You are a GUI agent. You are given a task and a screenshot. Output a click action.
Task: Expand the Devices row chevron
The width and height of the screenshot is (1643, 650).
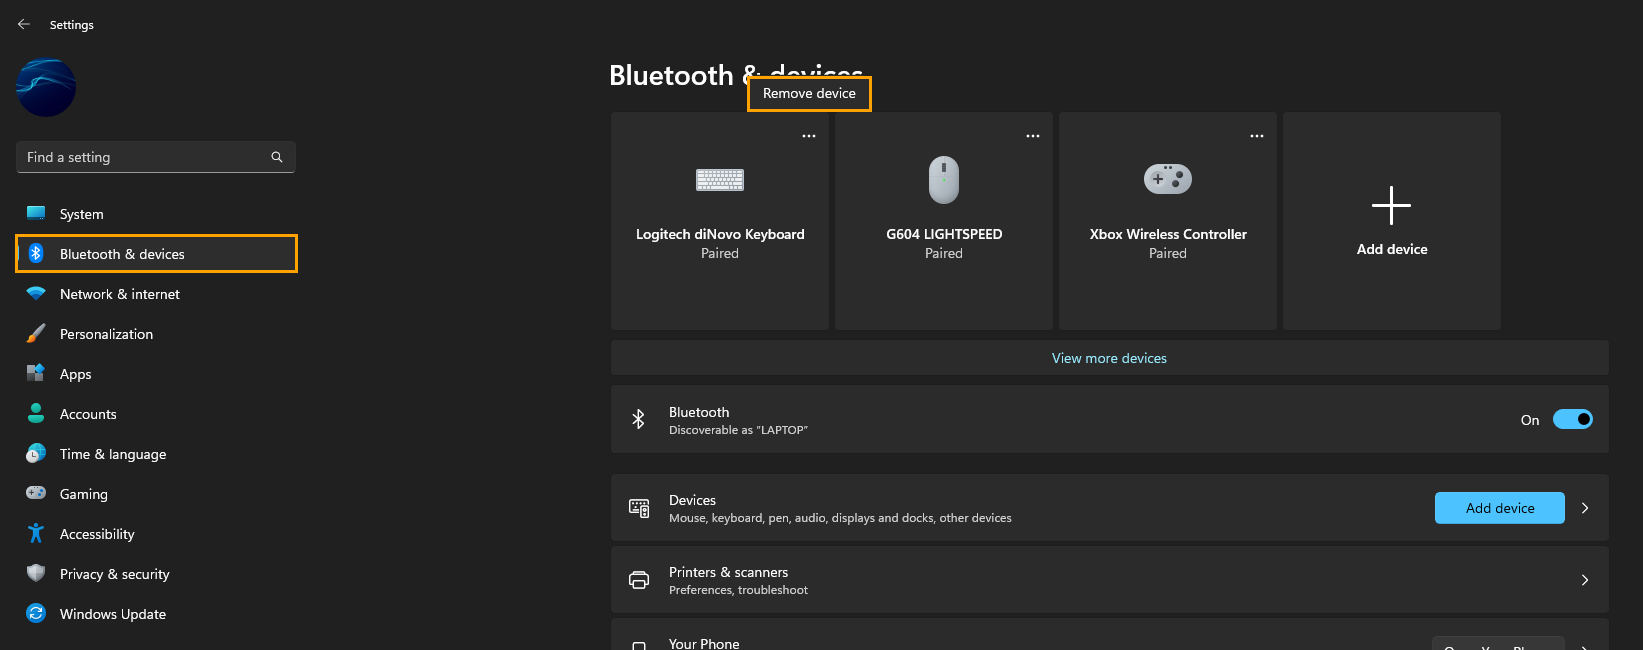pos(1585,508)
